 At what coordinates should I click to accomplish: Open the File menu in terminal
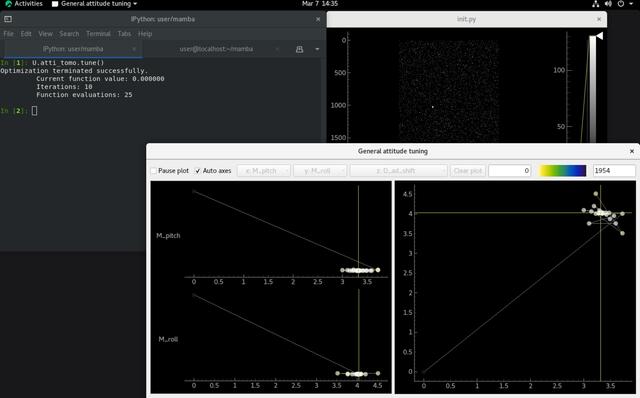9,34
